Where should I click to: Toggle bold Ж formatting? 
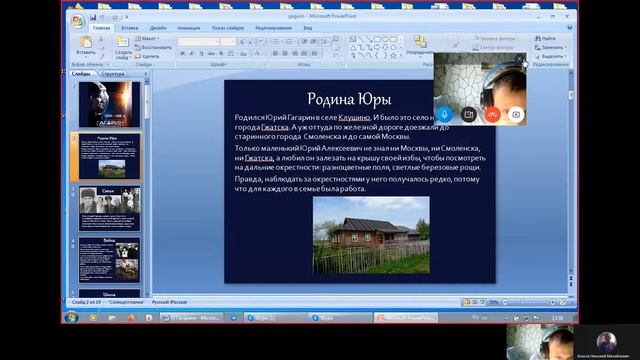coord(182,53)
